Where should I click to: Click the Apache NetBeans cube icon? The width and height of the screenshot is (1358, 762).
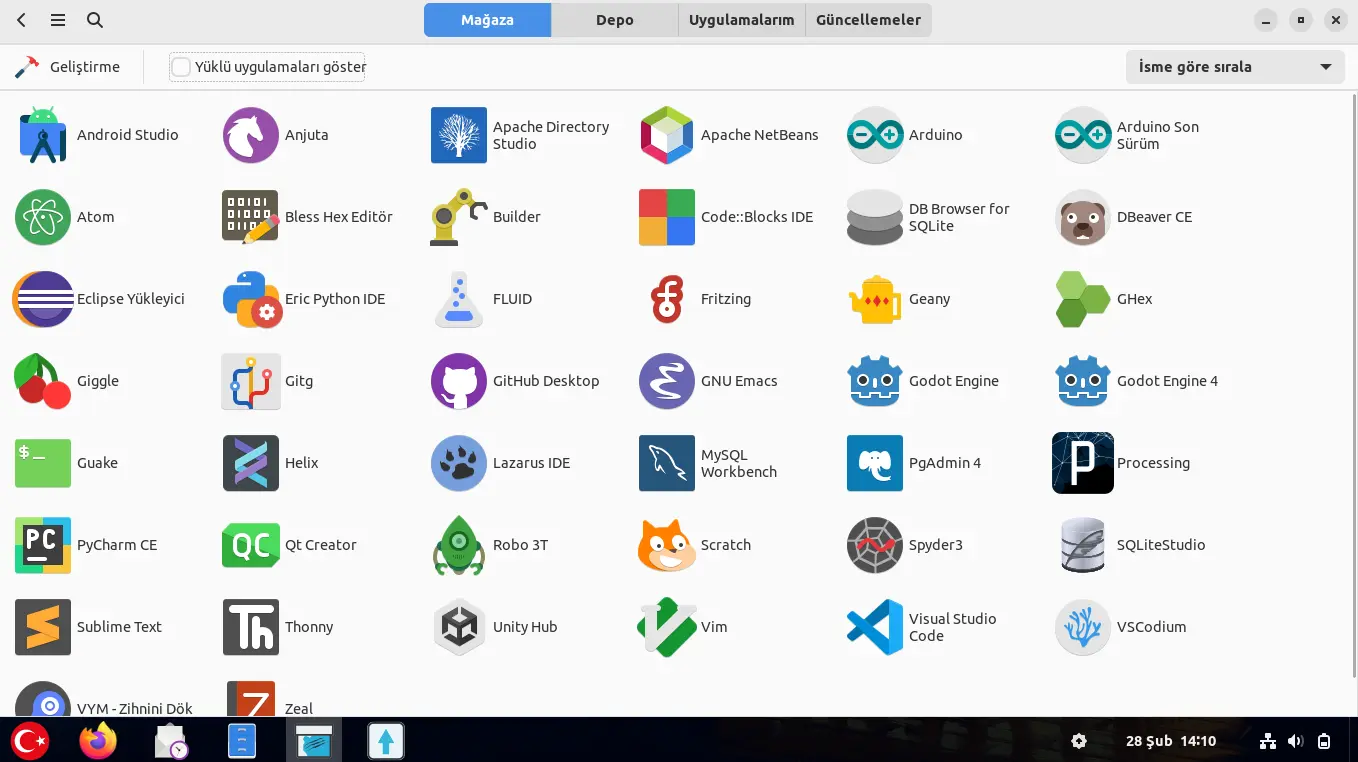(667, 135)
